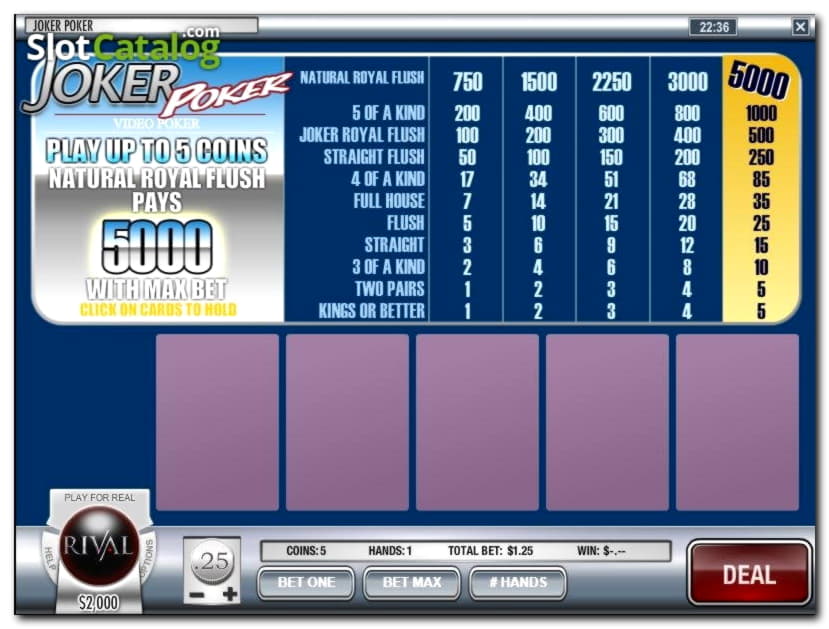The width and height of the screenshot is (829, 629).
Task: Click the 3000 payout value
Action: coord(687,82)
